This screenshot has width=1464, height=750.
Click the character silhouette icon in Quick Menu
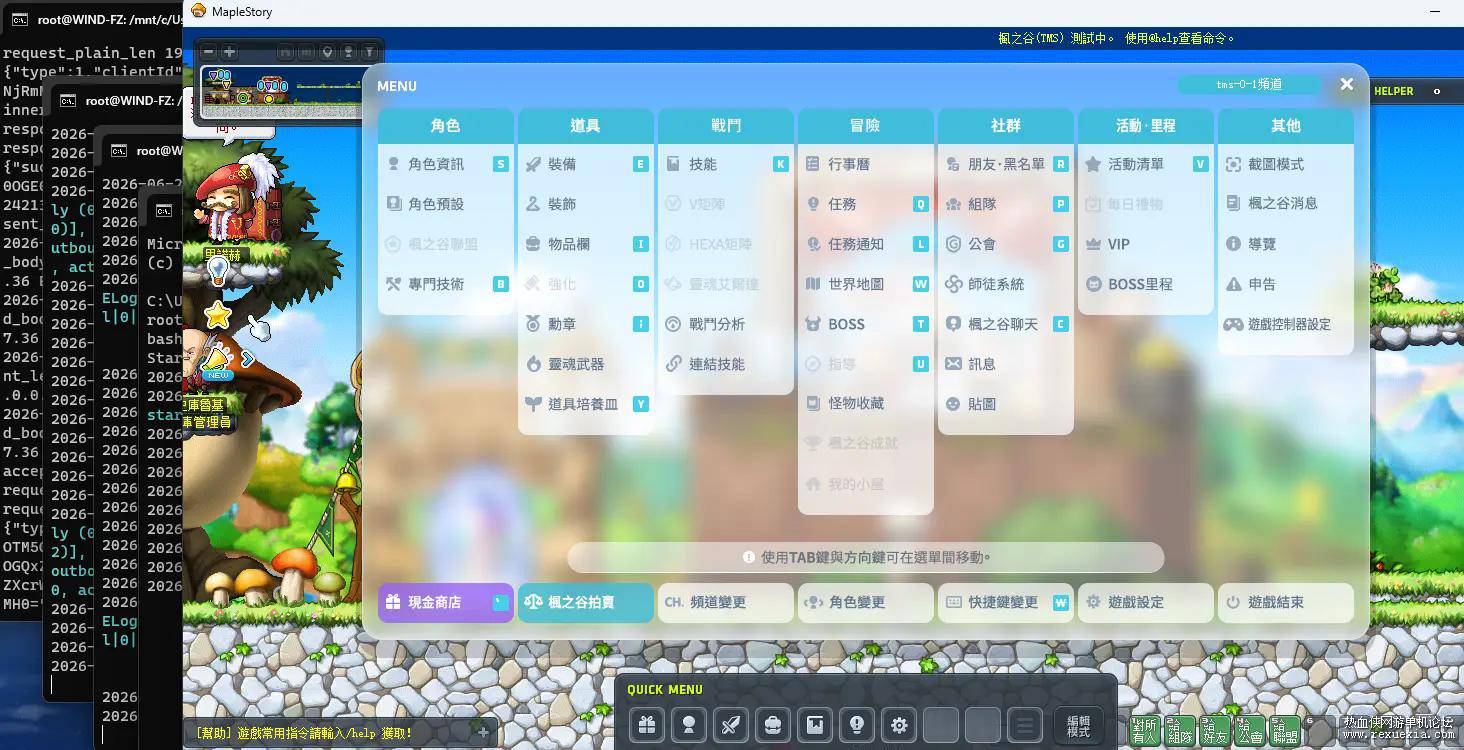689,725
